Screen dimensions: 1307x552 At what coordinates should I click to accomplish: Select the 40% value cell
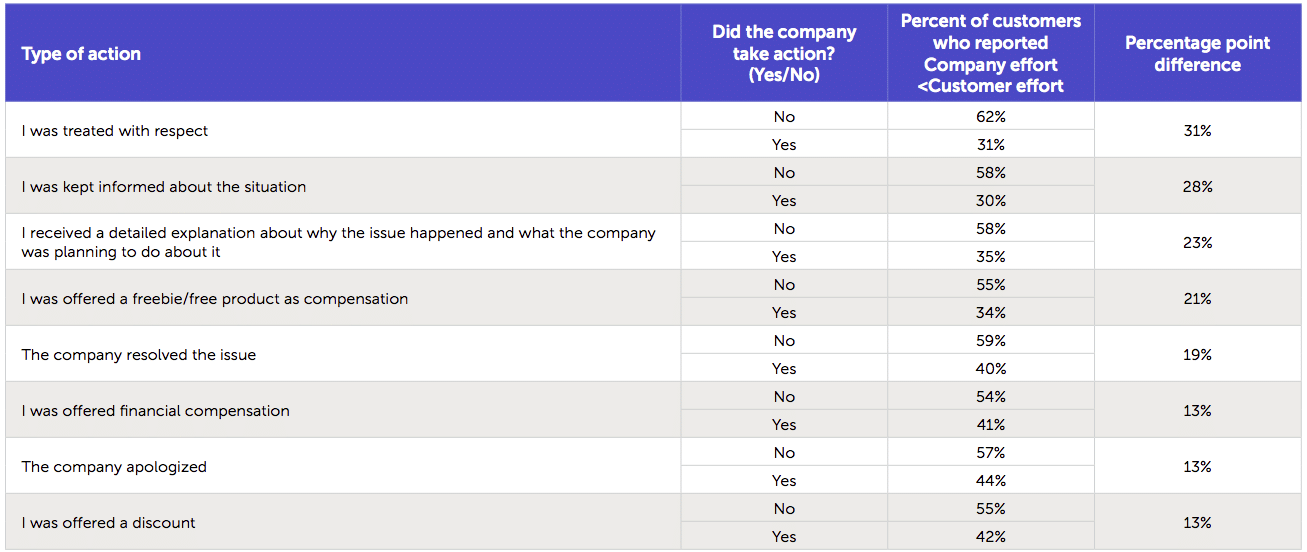(x=990, y=369)
